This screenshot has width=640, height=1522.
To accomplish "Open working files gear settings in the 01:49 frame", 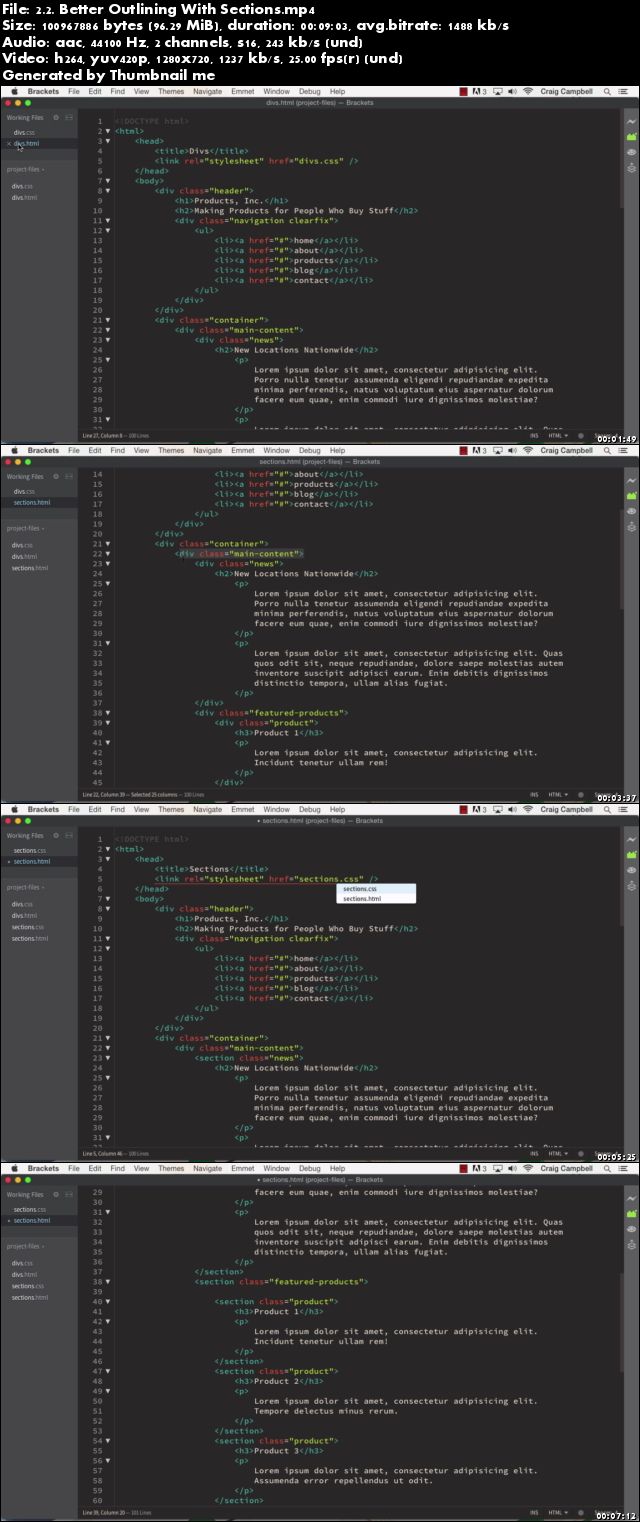I will click(56, 117).
